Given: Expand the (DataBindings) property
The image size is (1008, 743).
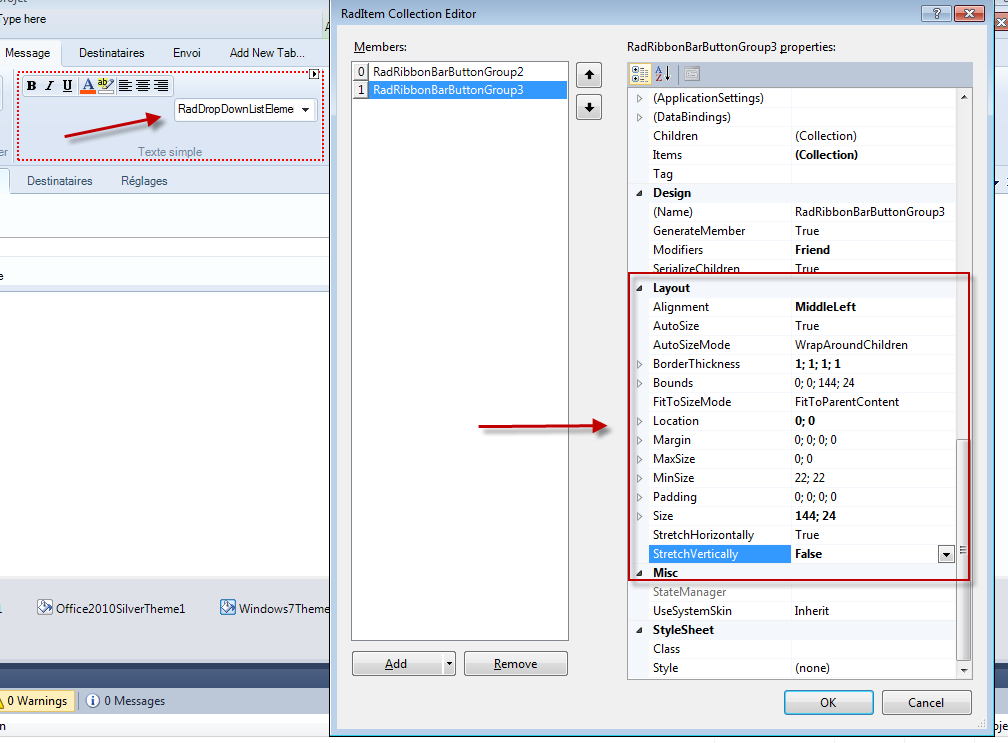Looking at the screenshot, I should tap(639, 117).
